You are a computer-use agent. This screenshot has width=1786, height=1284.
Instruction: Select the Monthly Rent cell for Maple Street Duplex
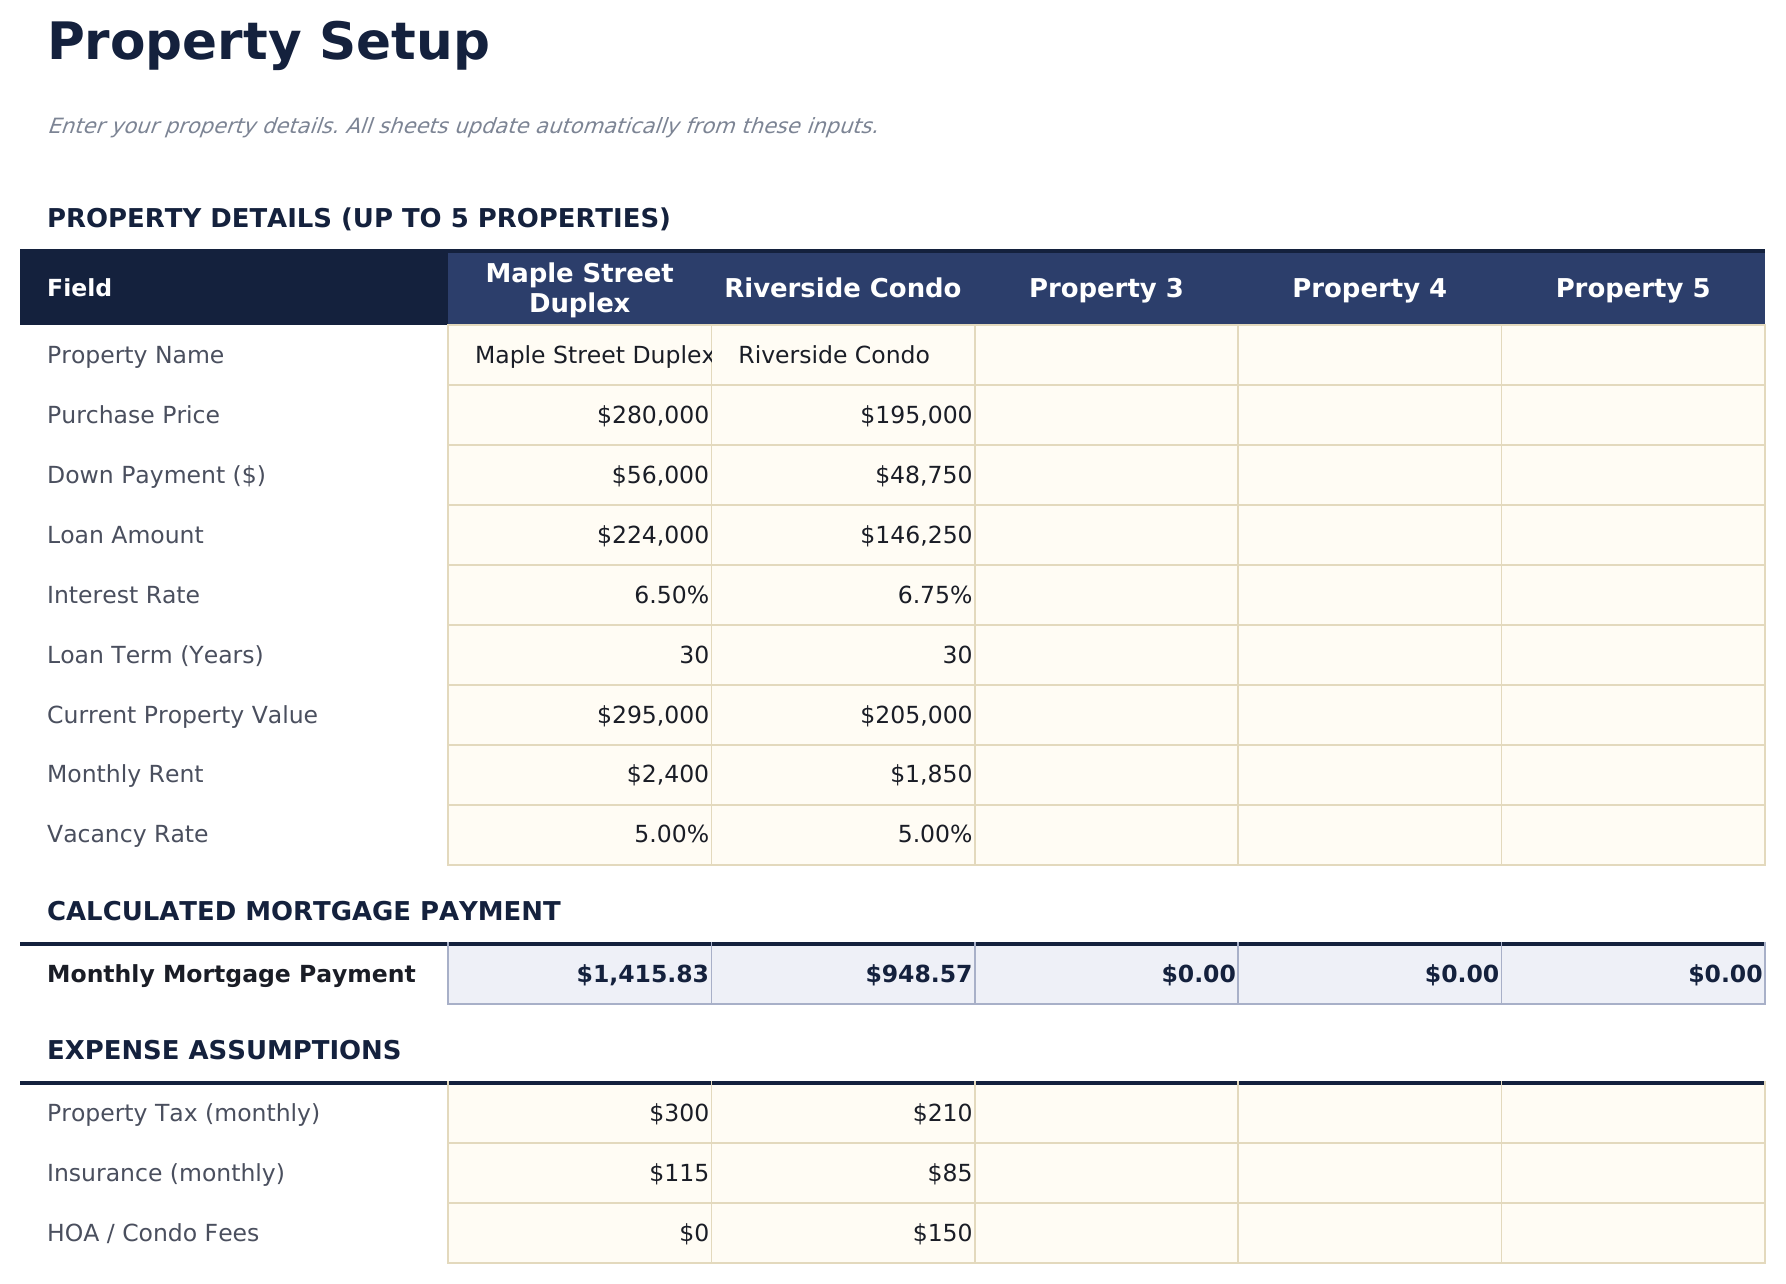coord(580,774)
